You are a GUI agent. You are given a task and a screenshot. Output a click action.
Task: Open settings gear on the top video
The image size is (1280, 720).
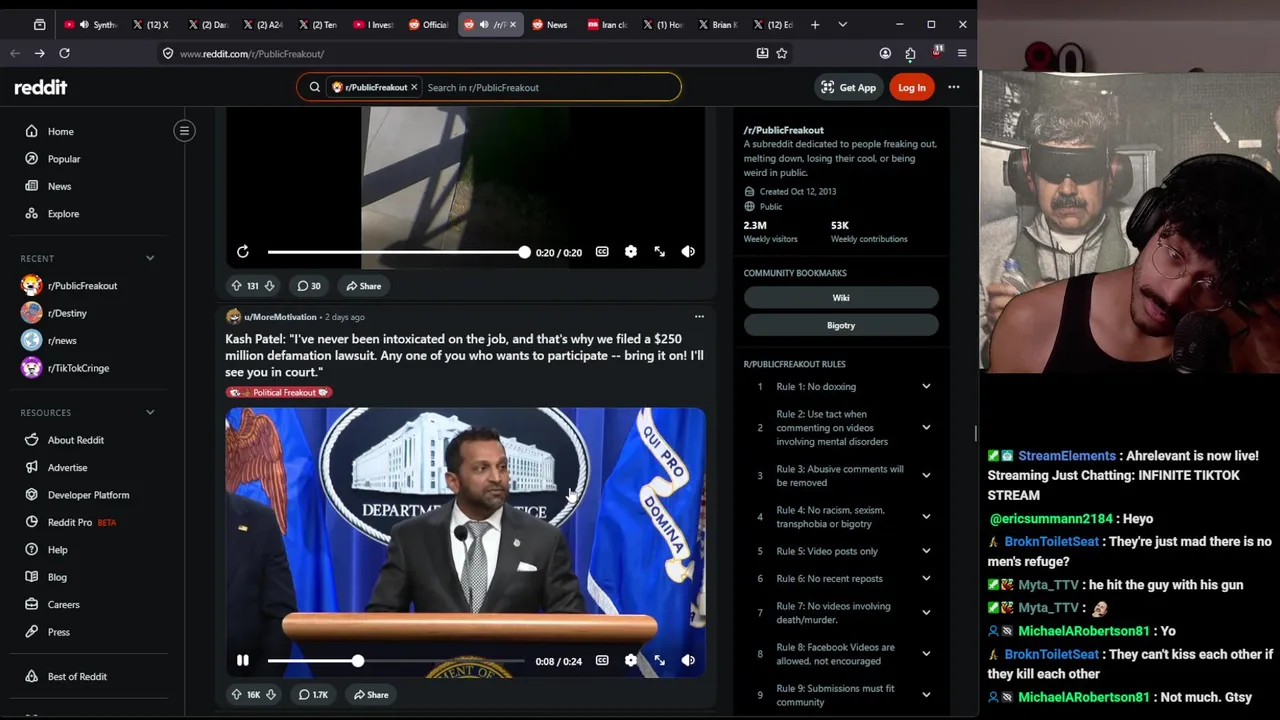click(x=631, y=252)
